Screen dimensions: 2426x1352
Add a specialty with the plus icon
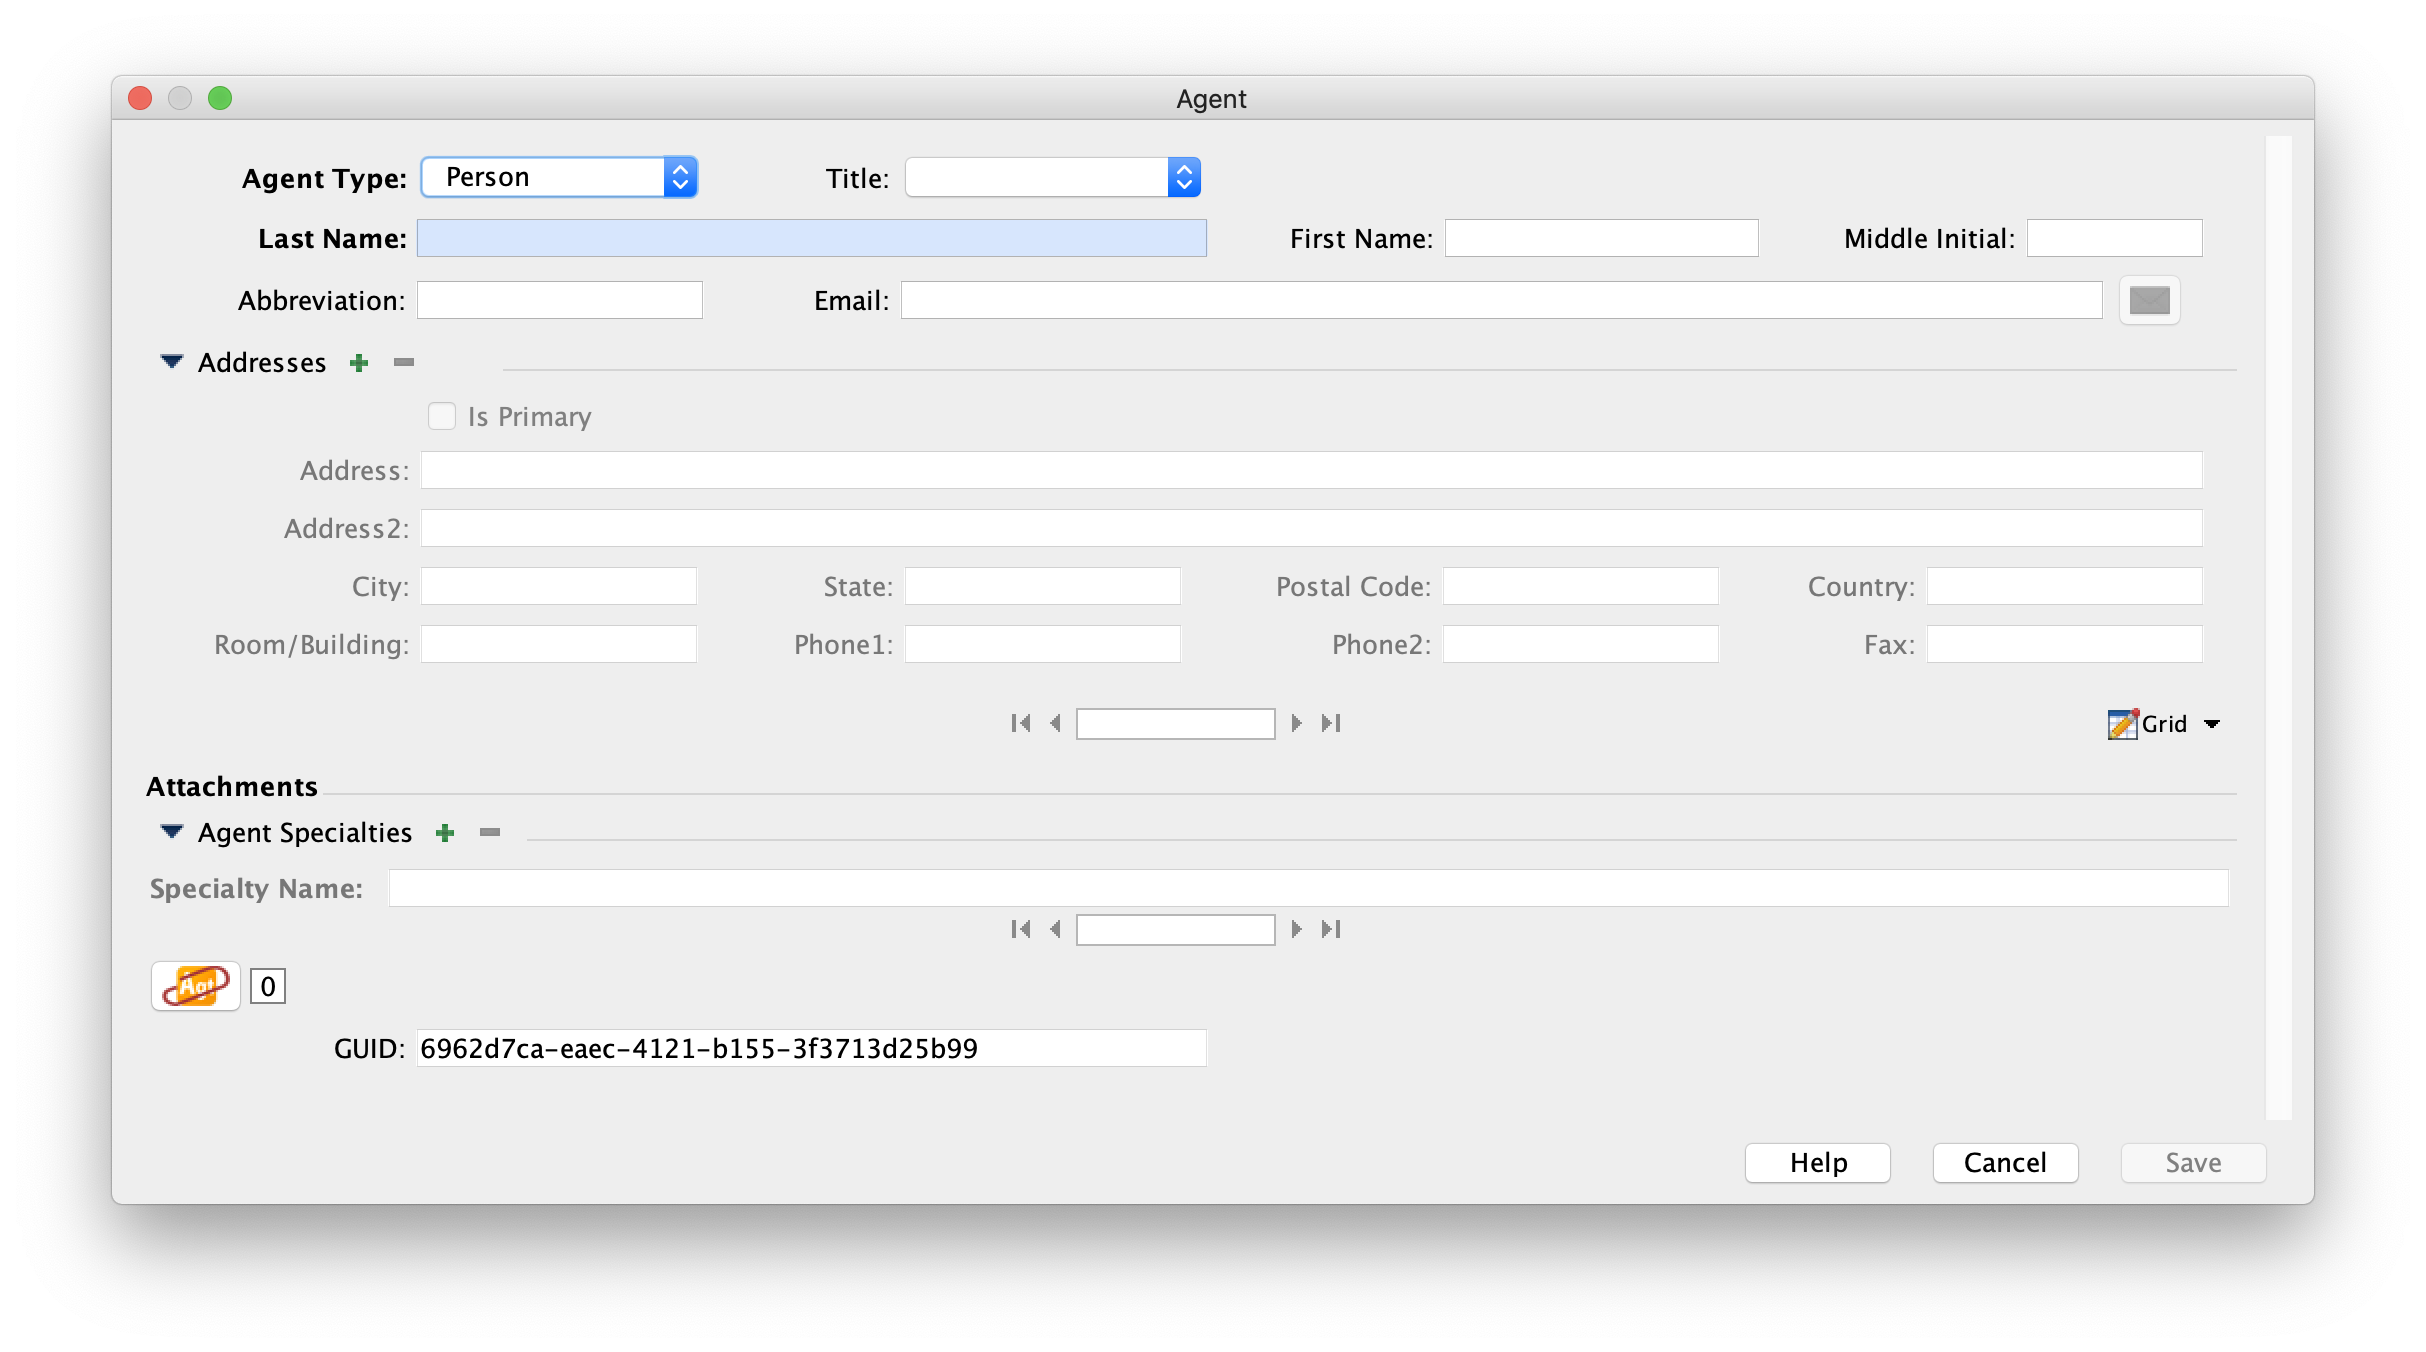coord(445,833)
